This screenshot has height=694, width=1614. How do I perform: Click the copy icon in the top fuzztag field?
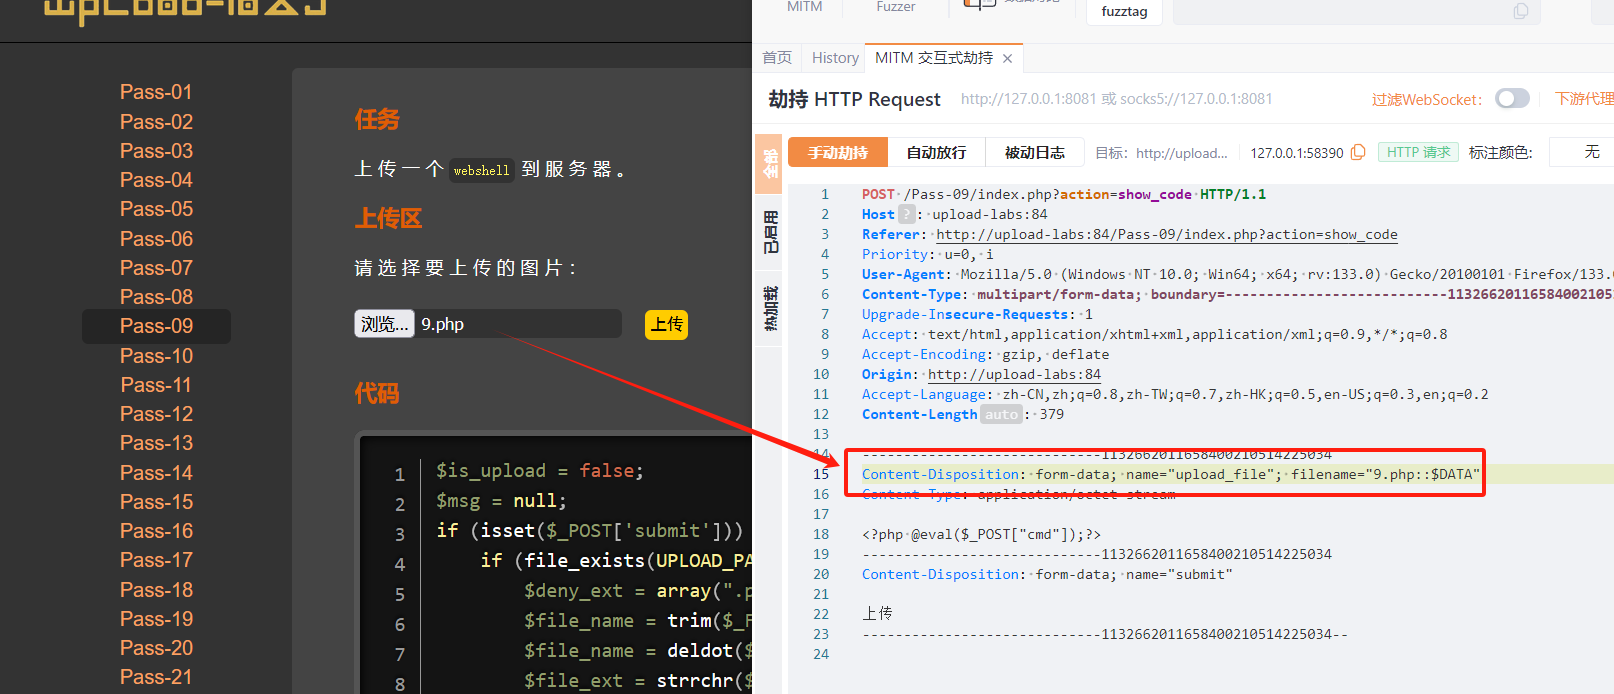[1521, 11]
